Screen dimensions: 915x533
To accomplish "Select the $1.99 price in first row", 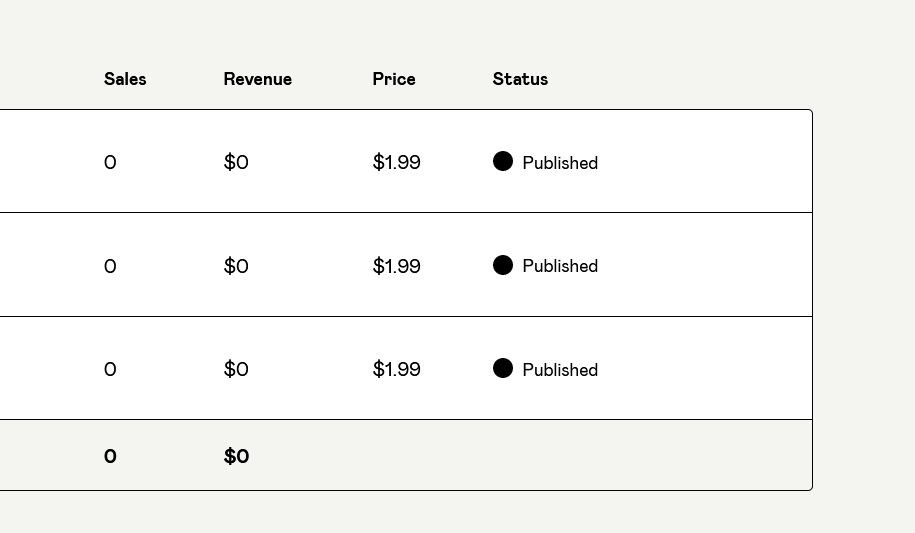I will [x=396, y=162].
